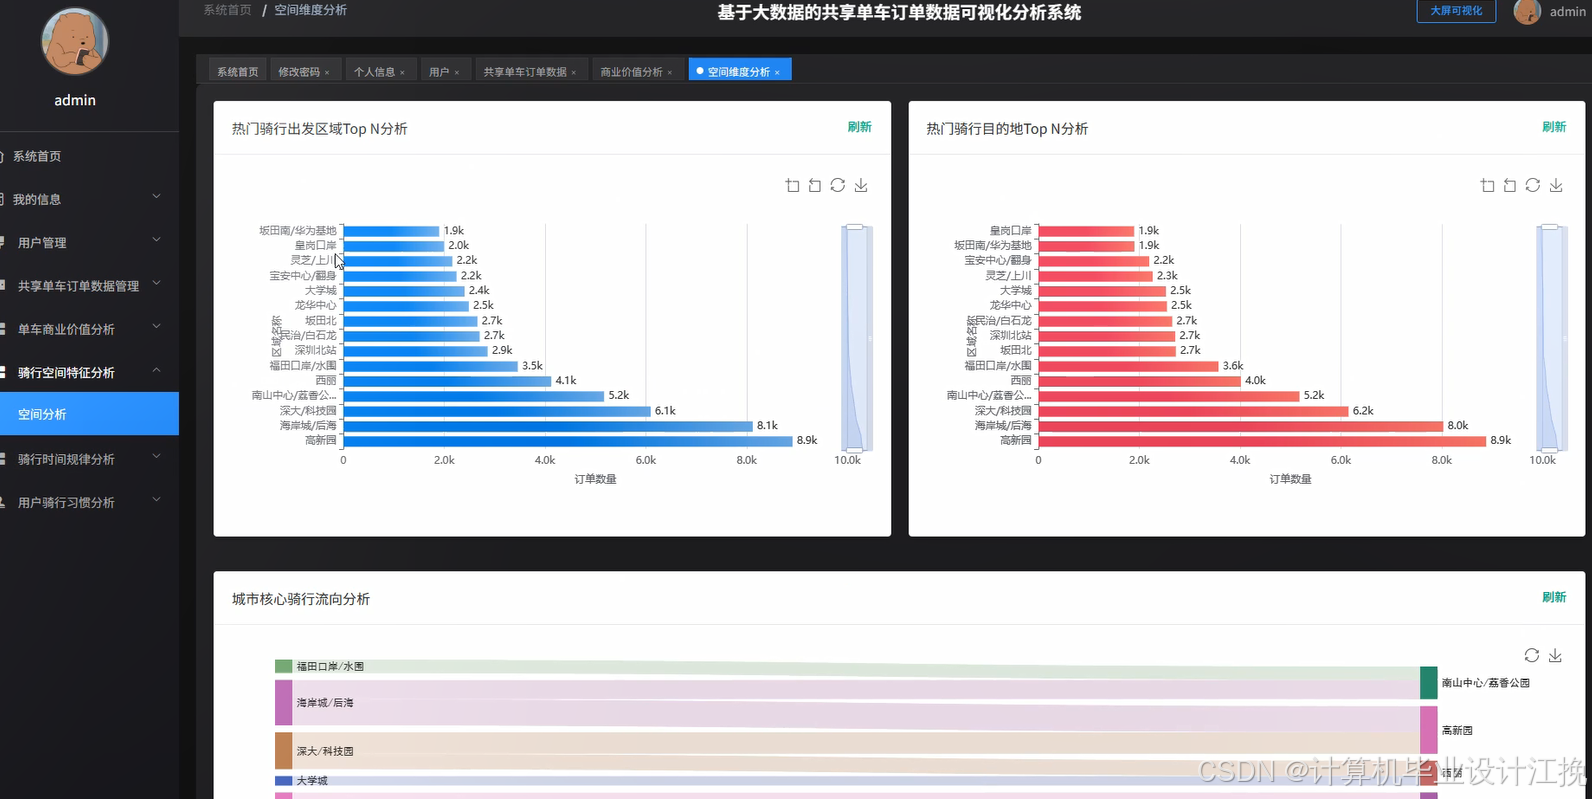Select 空间分析 submenu item
This screenshot has height=799, width=1592.
pyautogui.click(x=89, y=414)
